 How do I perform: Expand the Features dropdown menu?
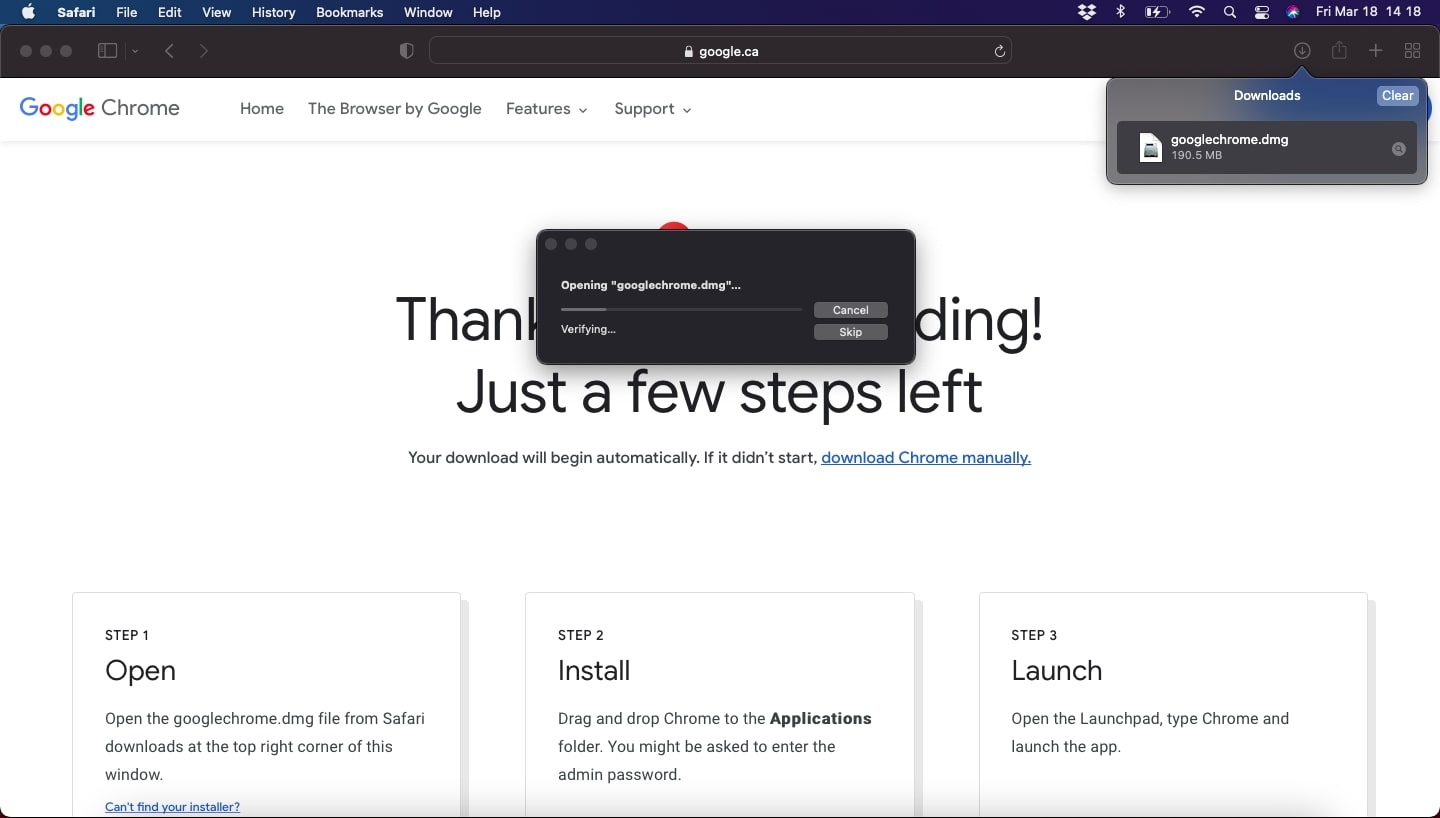coord(546,109)
